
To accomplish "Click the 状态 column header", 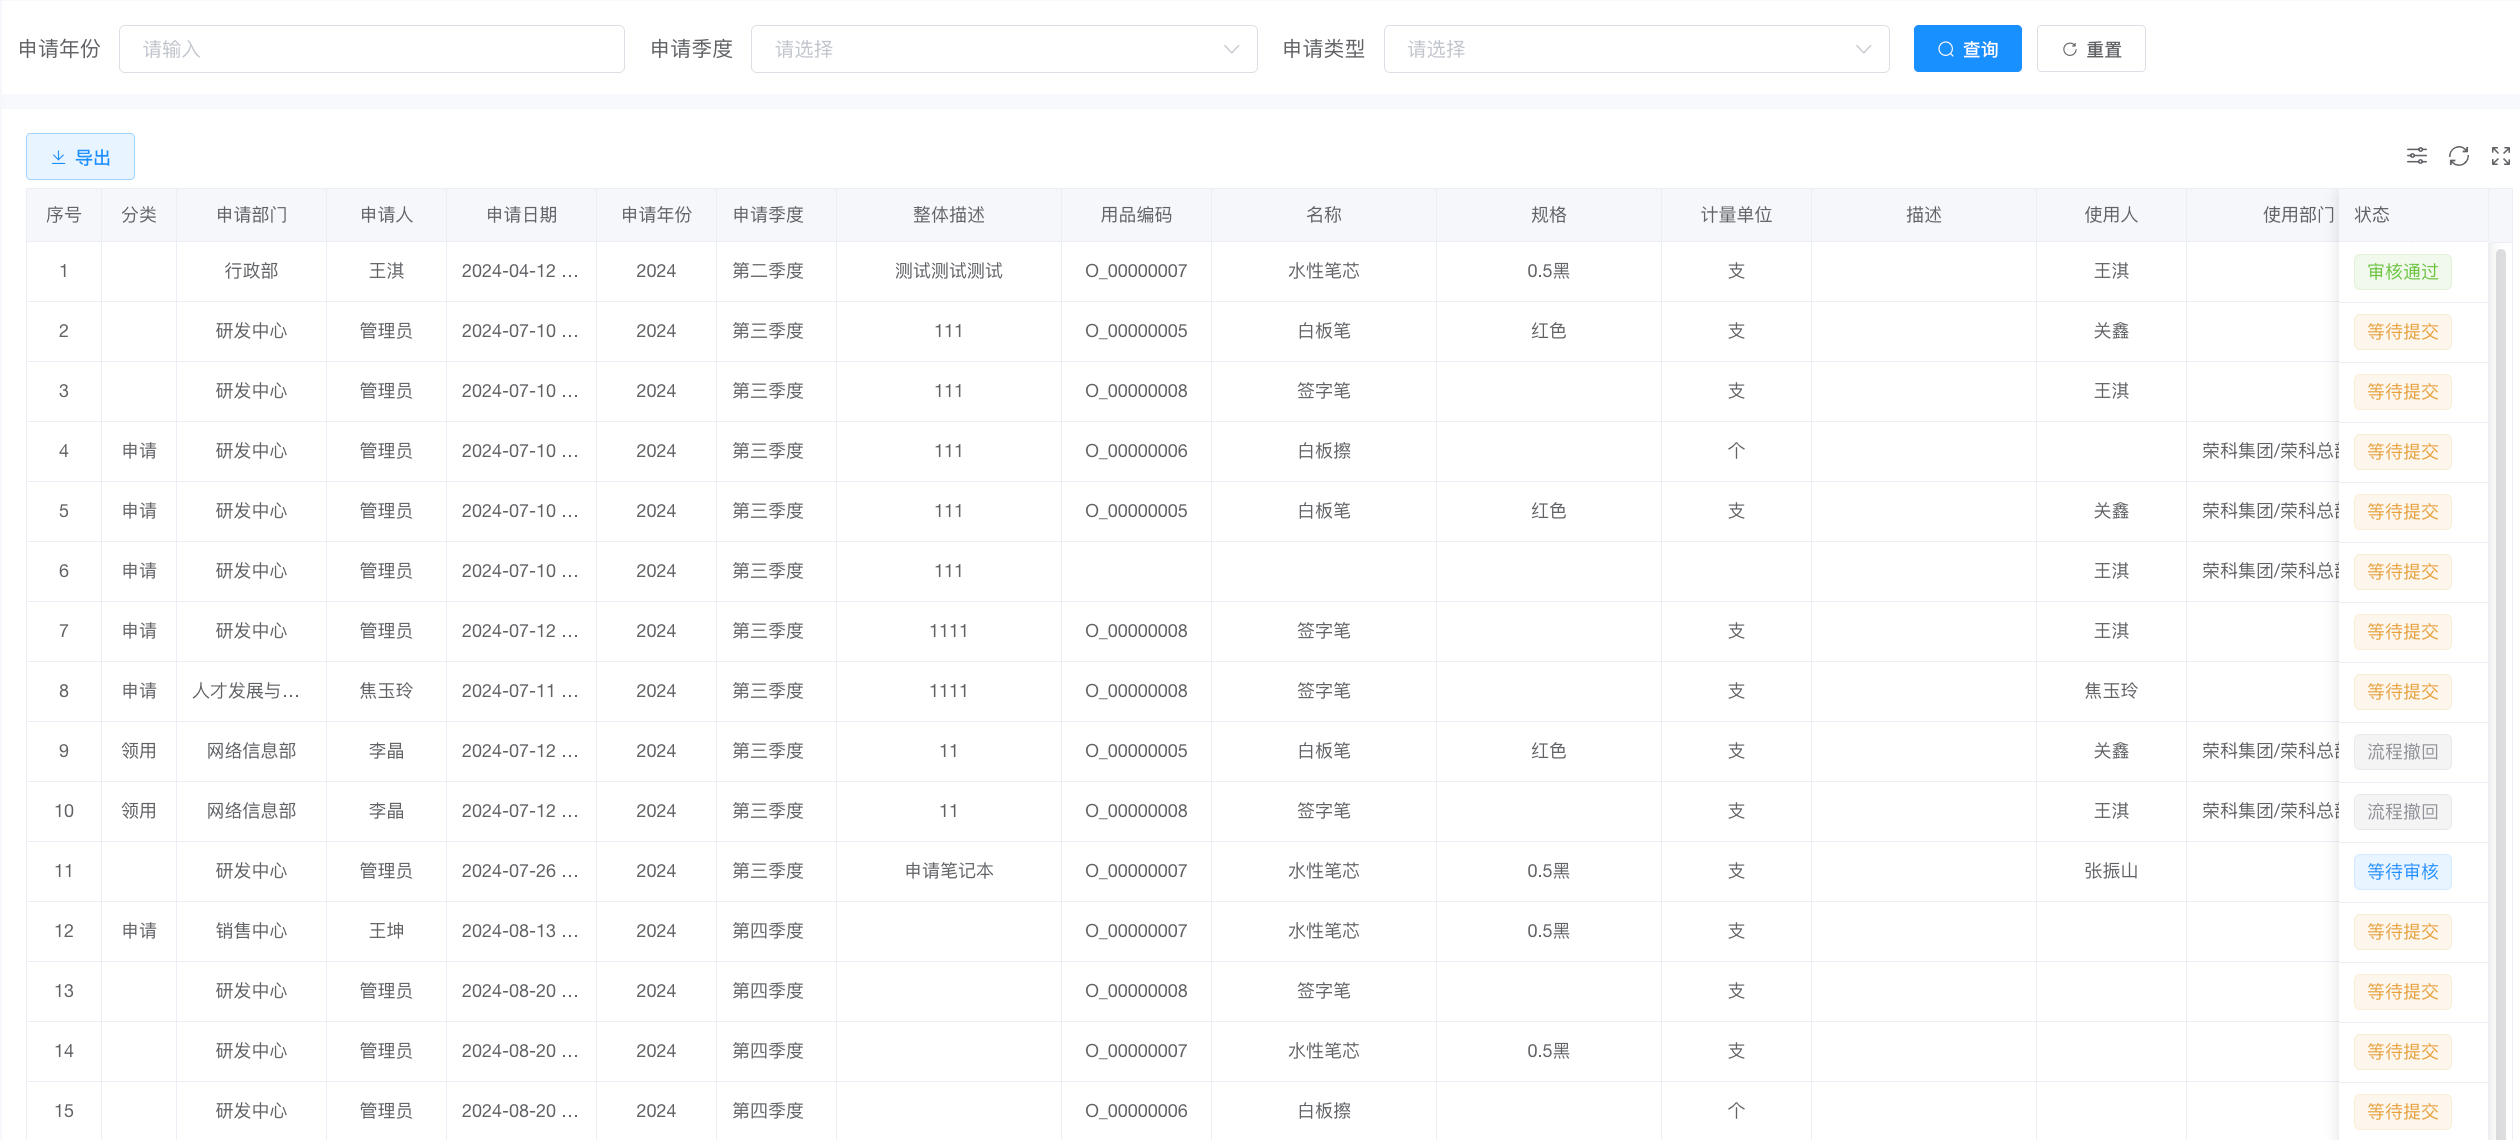I will click(x=2372, y=215).
